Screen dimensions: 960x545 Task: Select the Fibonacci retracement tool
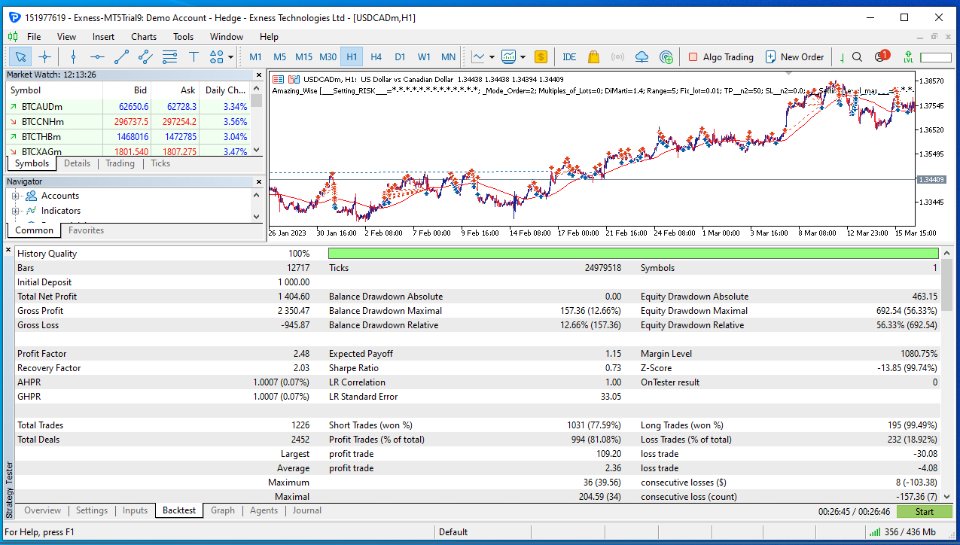pos(170,57)
